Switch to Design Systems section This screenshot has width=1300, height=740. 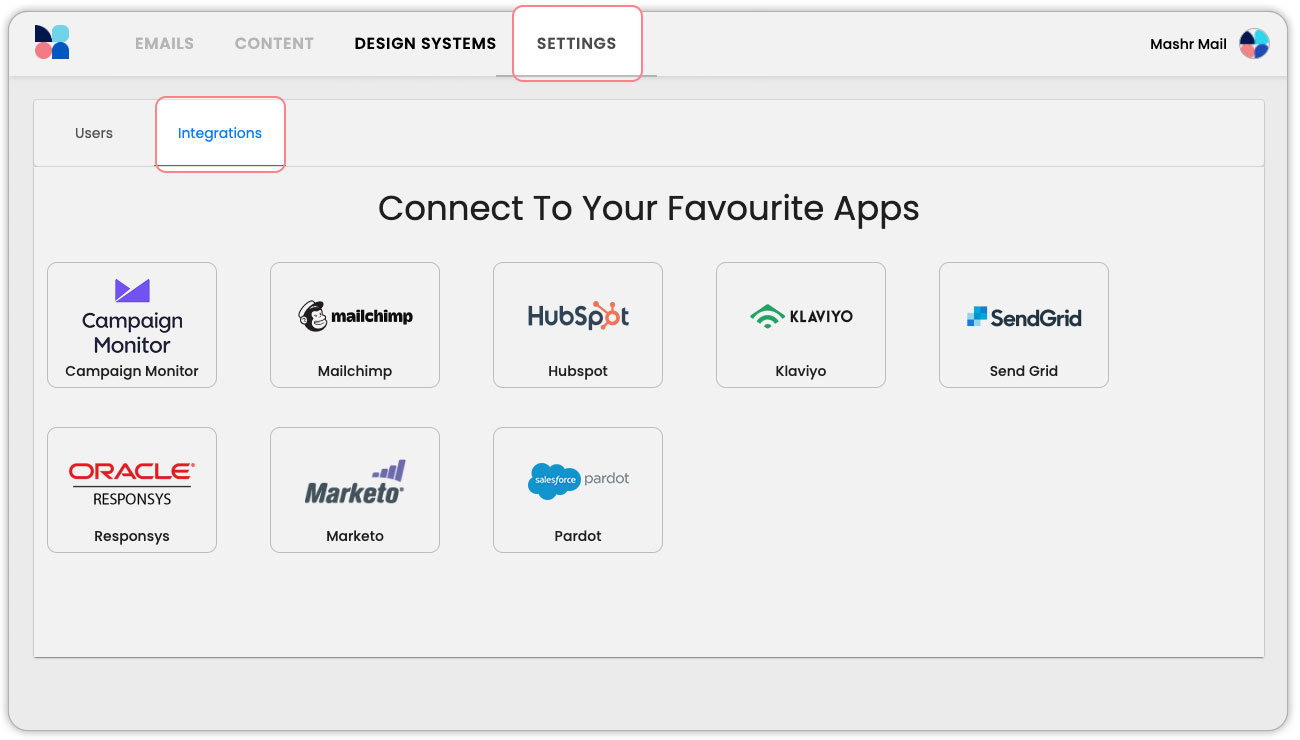coord(425,44)
